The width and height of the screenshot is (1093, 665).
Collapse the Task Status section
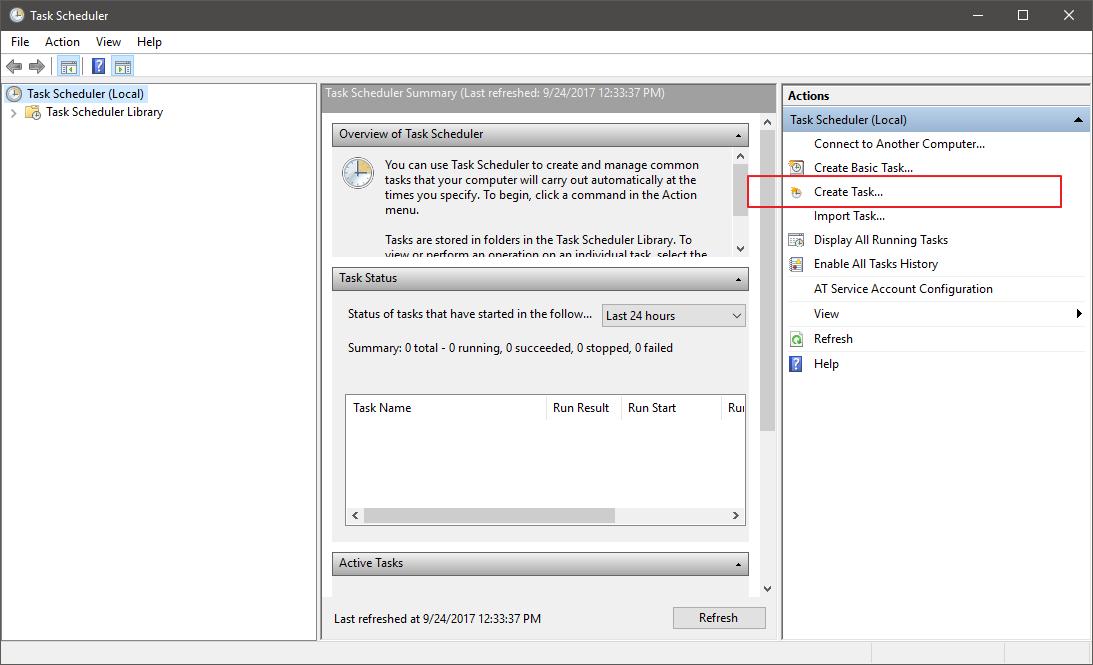(738, 280)
